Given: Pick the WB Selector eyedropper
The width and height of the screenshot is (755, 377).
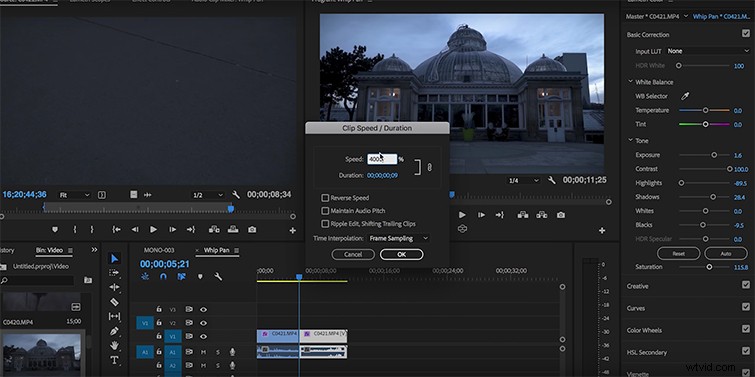Looking at the screenshot, I should click(685, 96).
